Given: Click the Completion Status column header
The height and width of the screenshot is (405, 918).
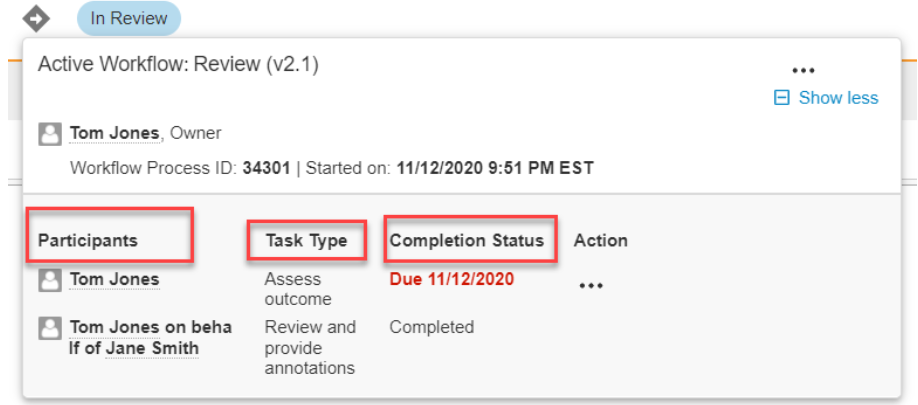Looking at the screenshot, I should [x=467, y=241].
